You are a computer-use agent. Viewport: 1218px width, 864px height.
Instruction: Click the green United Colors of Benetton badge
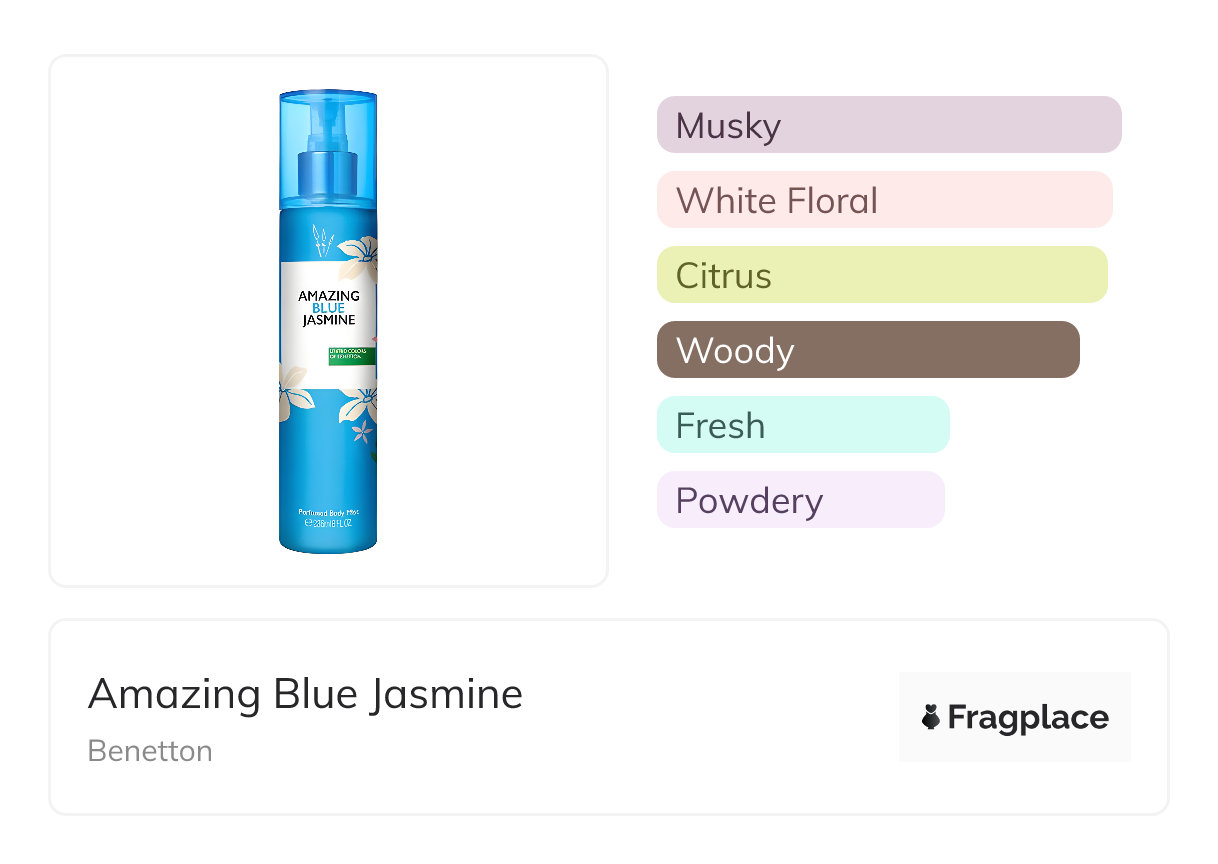pos(351,356)
